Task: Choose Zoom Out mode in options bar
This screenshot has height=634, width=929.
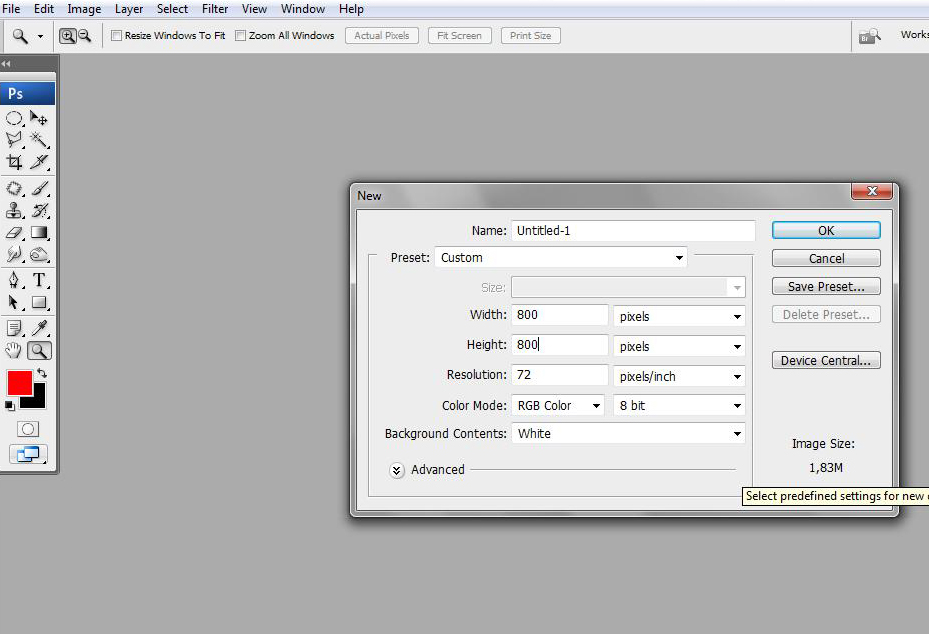Action: pyautogui.click(x=85, y=36)
